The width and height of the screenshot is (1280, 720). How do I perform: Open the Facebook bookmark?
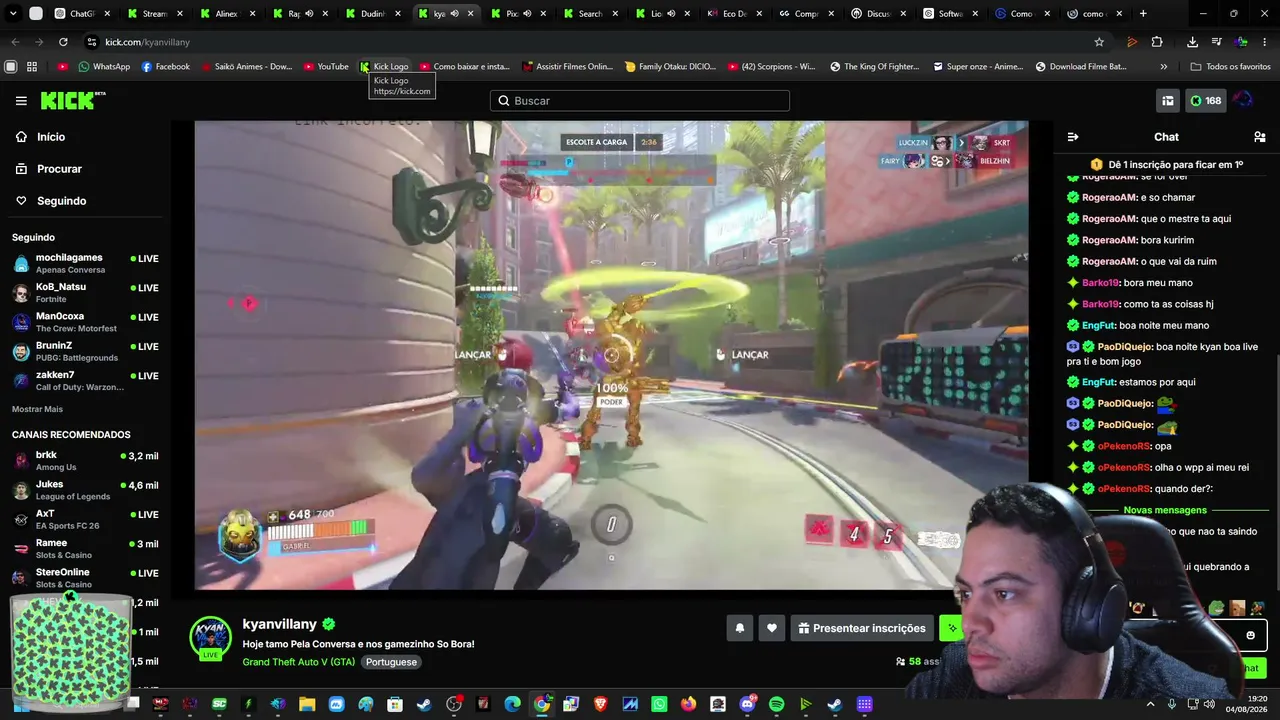165,67
